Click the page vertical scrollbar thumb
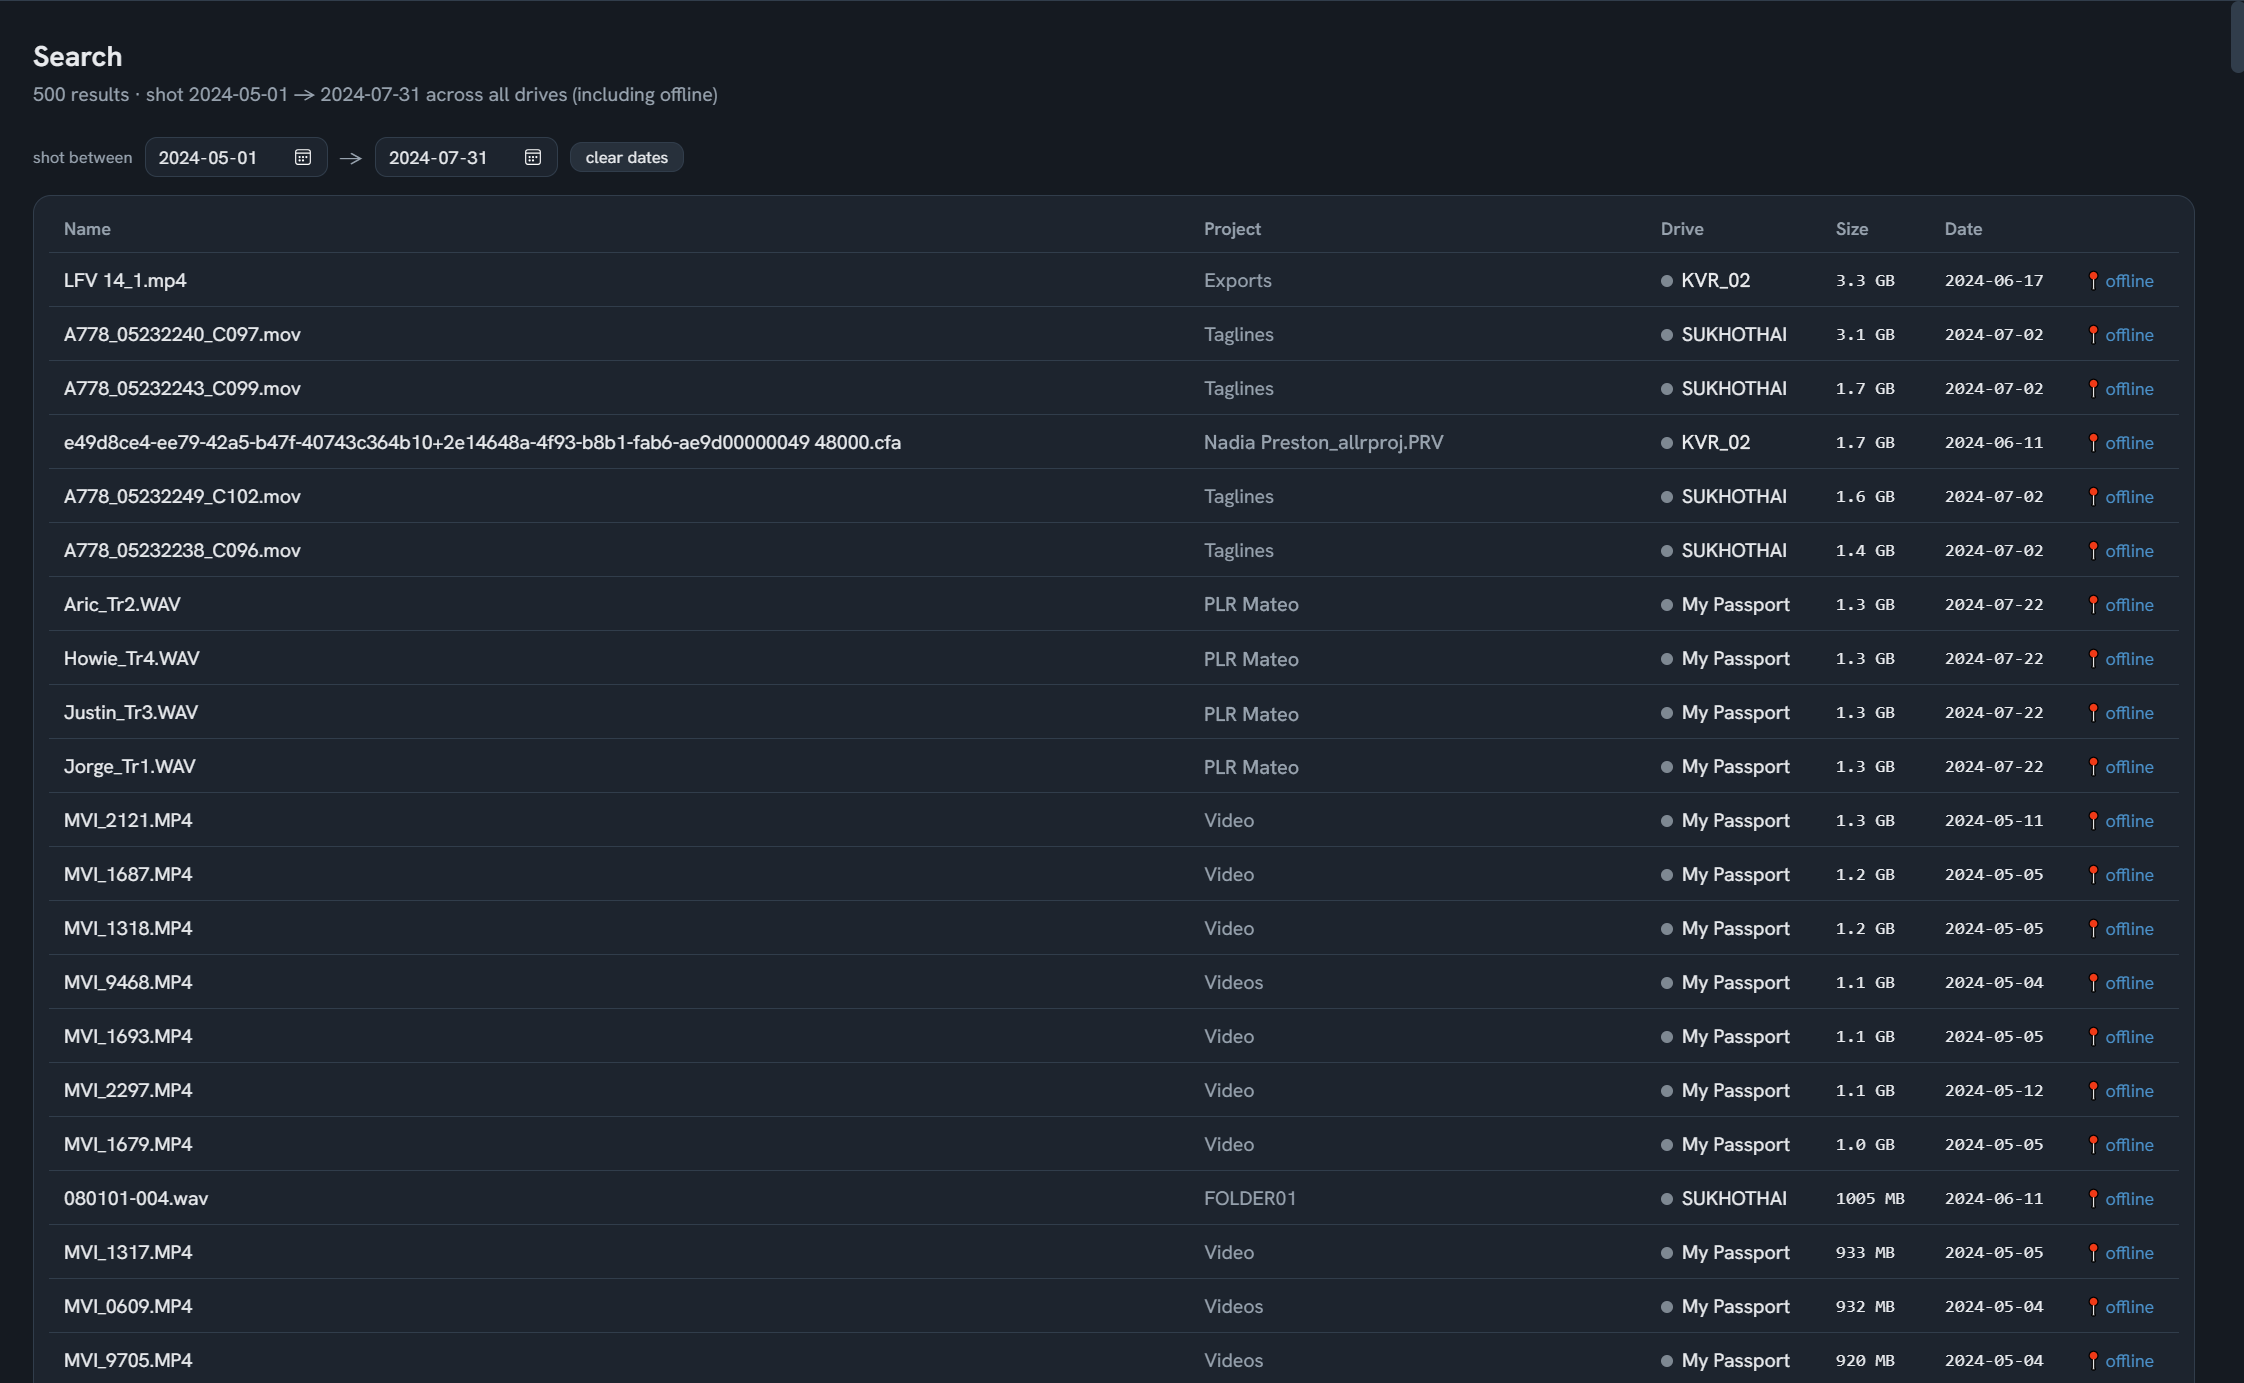 (2237, 37)
